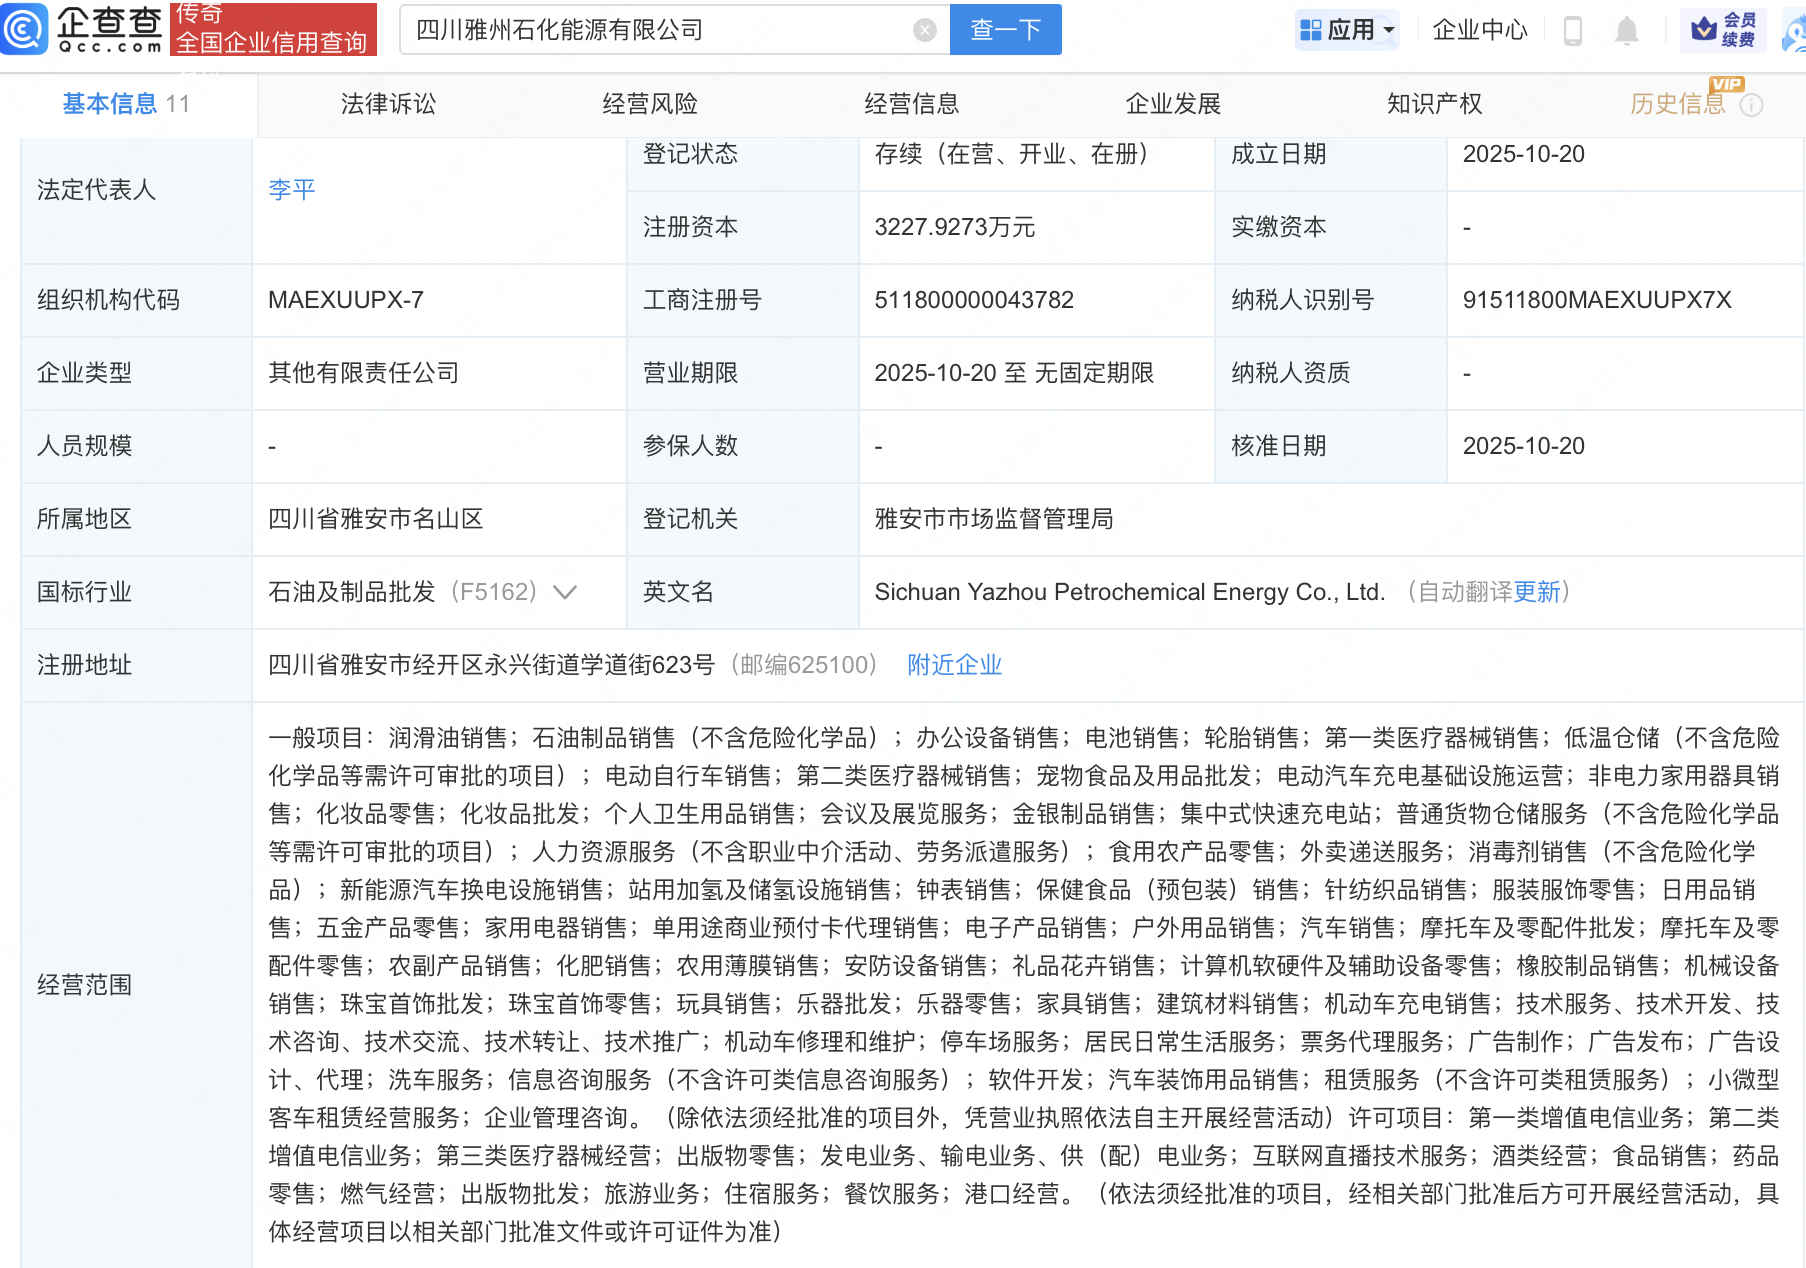Click 更新 link next to English name
Viewport: 1806px width, 1268px height.
[x=1537, y=592]
